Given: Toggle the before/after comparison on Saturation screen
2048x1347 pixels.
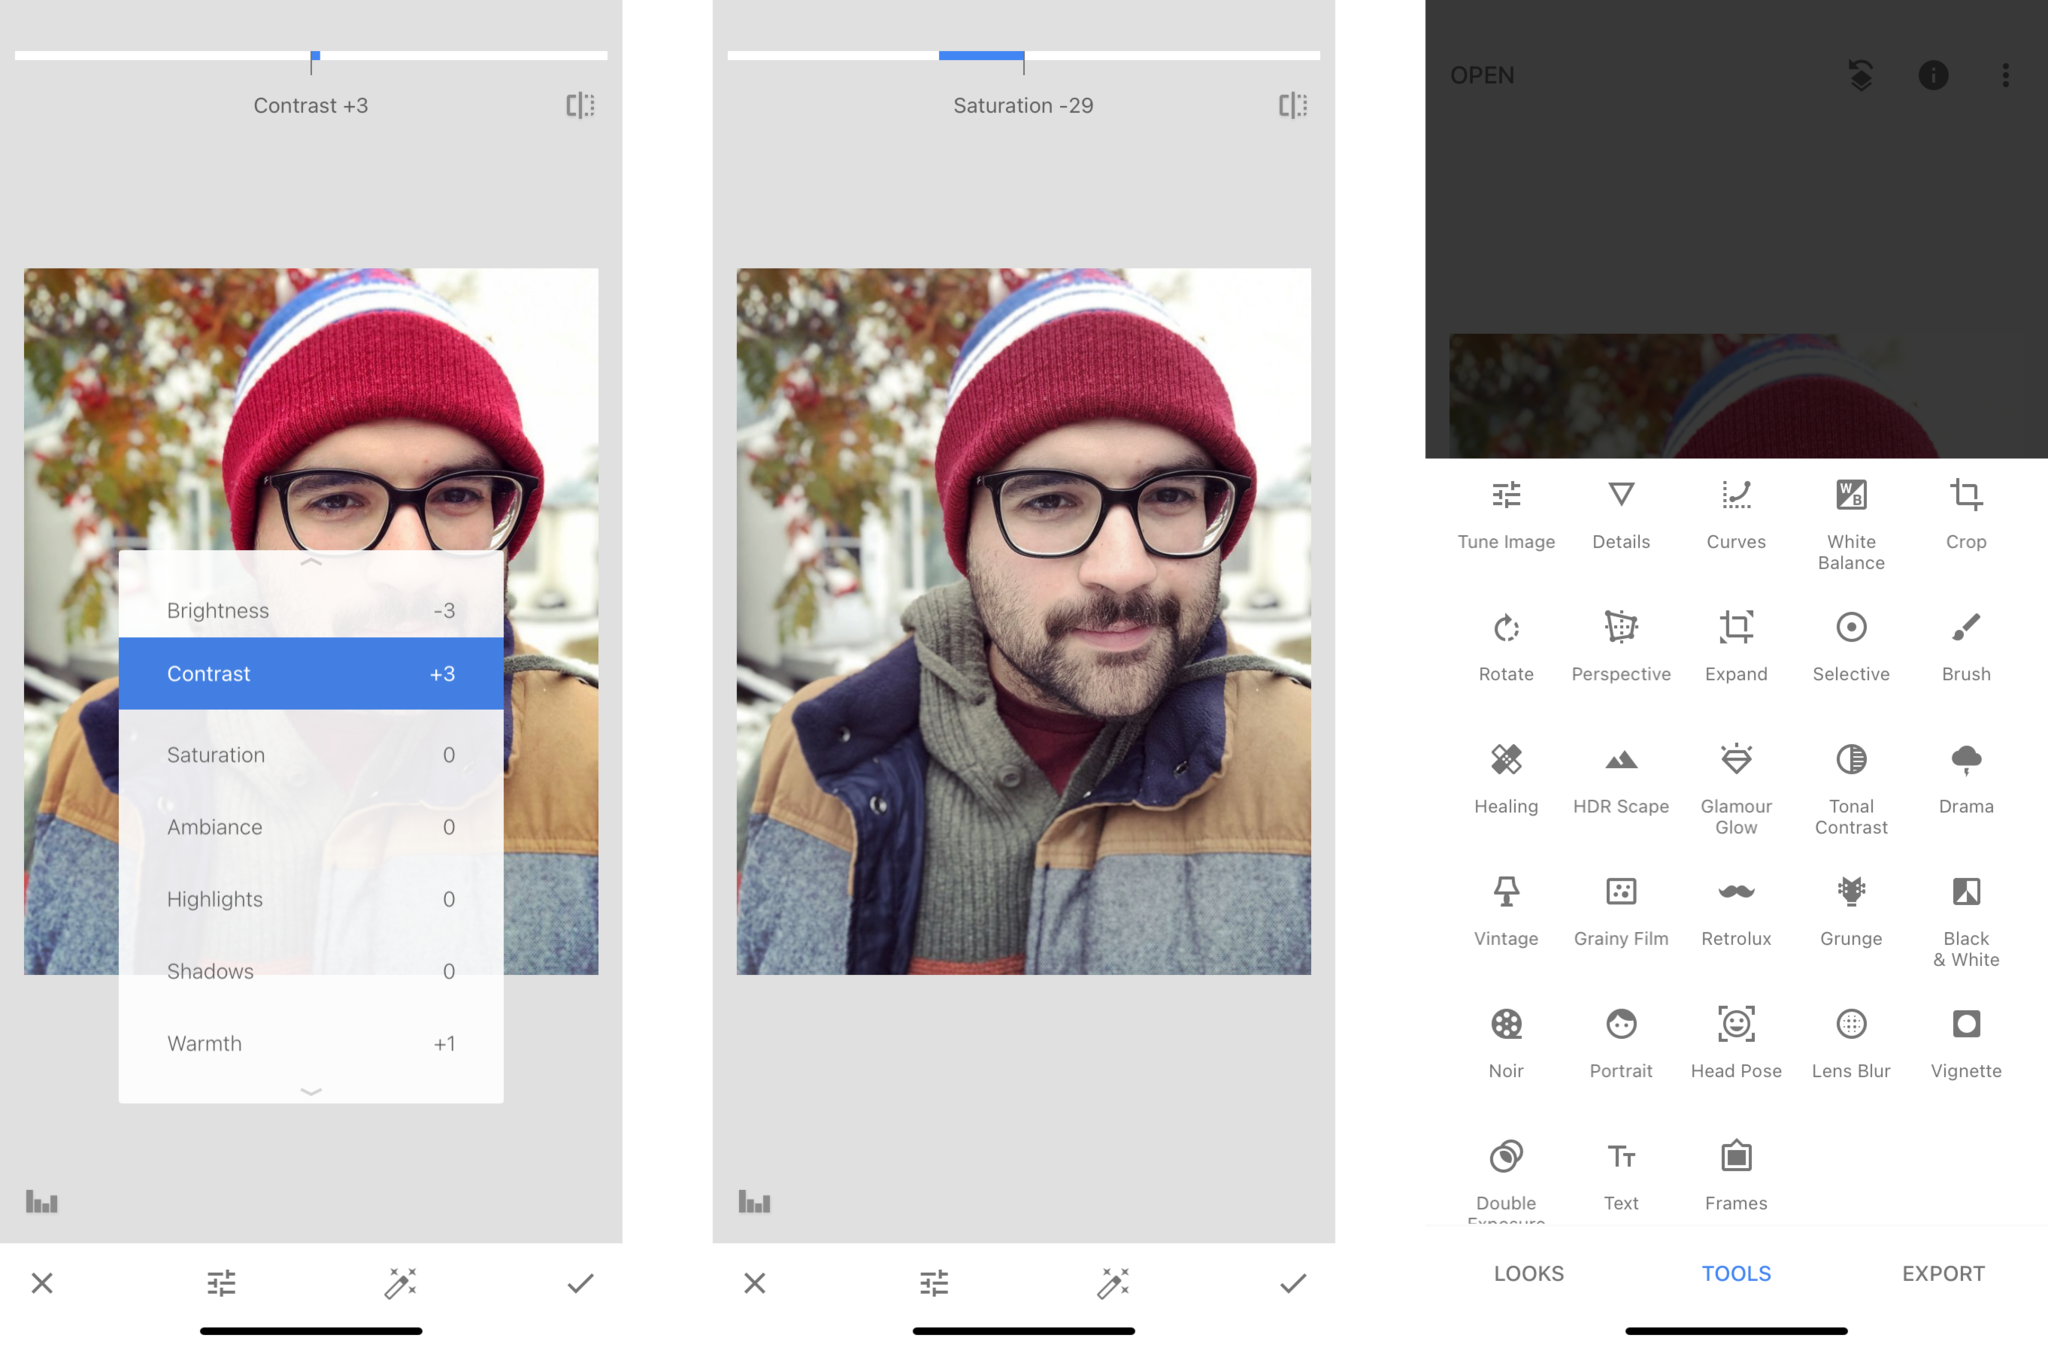Looking at the screenshot, I should pos(1293,105).
